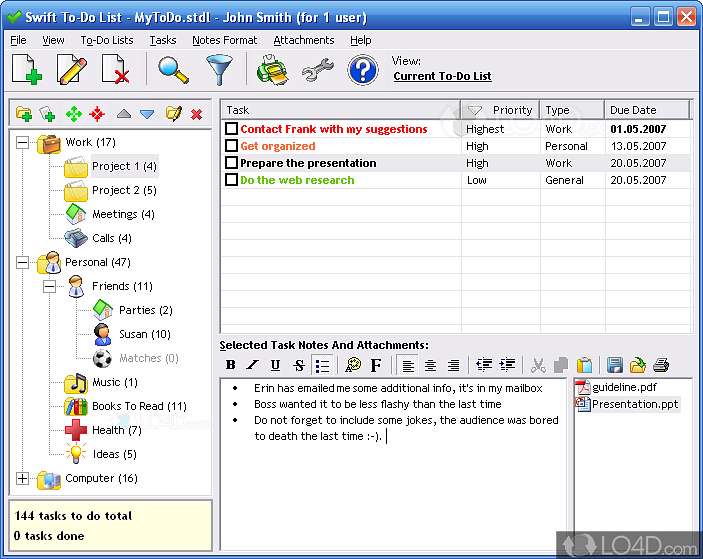
Task: Open the To-Do Lists menu
Action: point(107,40)
